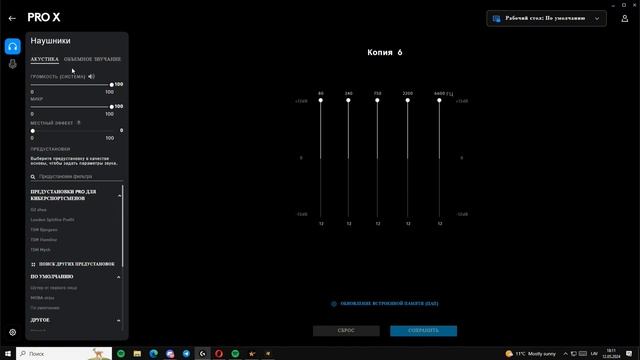
Task: Open the Рабочий стол profile dropdown
Action: pyautogui.click(x=546, y=18)
